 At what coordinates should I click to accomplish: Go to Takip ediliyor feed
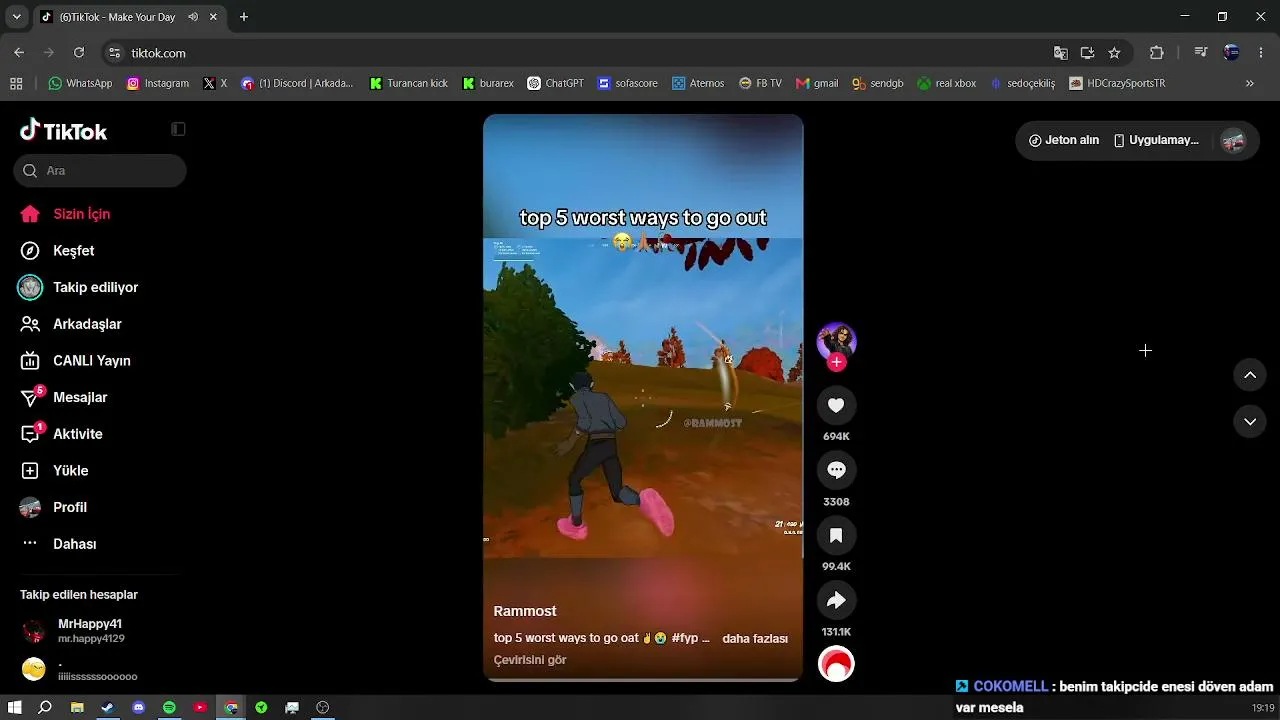[79, 288]
